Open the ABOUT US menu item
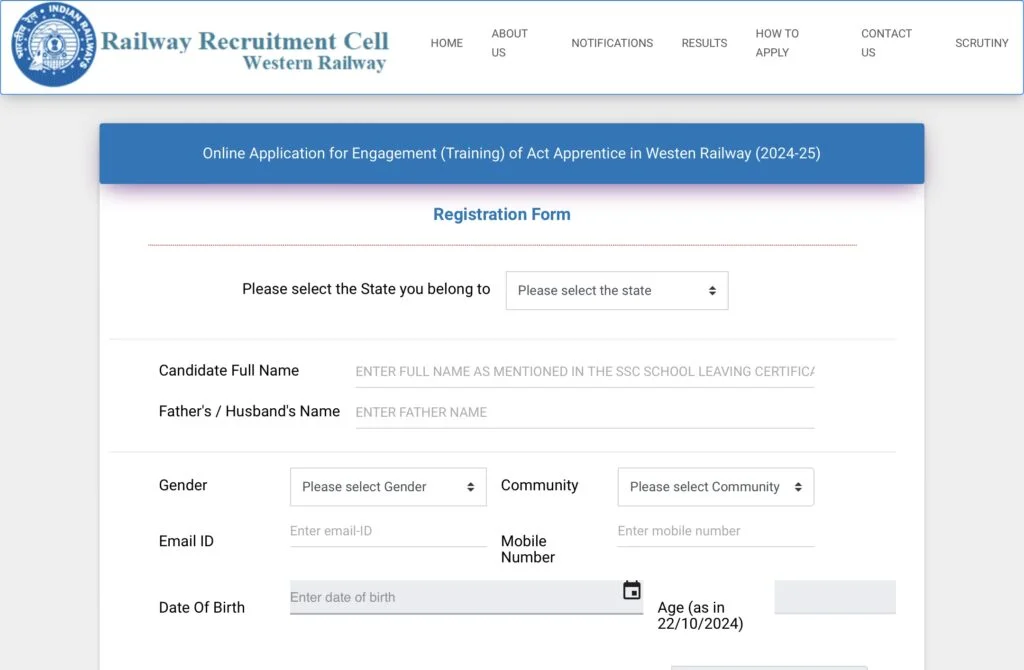This screenshot has height=670, width=1024. (509, 43)
